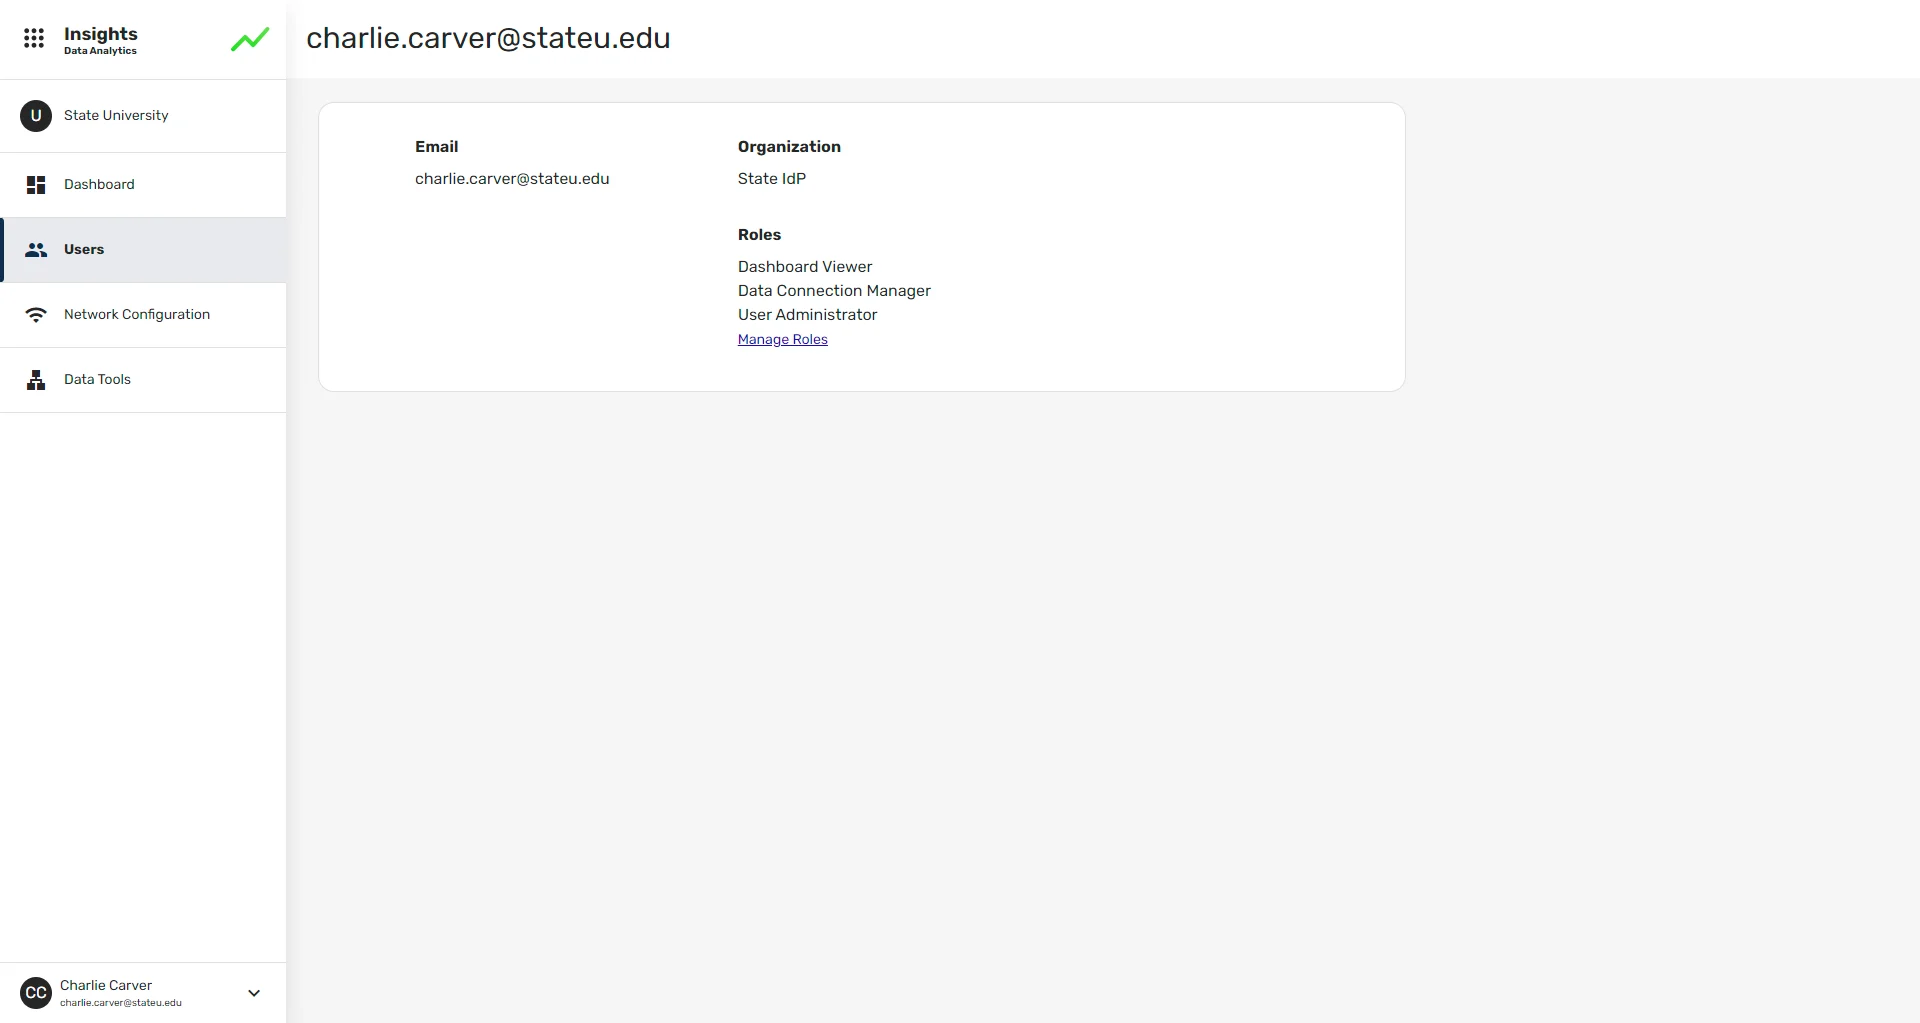Click the Organization field label
This screenshot has width=1920, height=1023.
tap(789, 147)
